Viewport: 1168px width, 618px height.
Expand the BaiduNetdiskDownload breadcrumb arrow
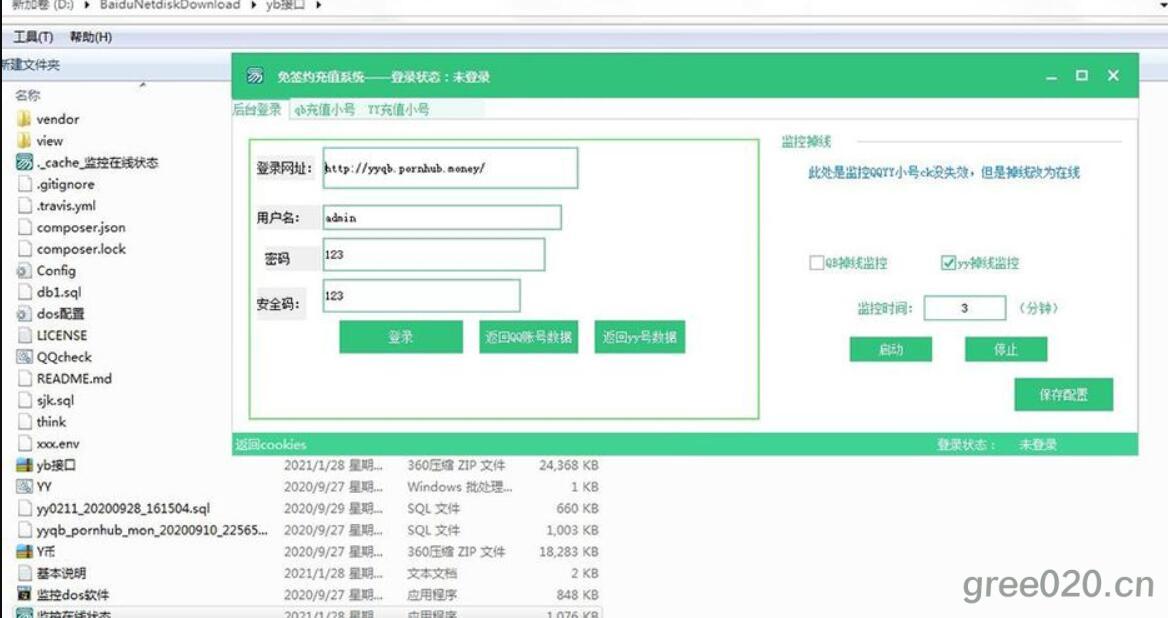tap(252, 5)
